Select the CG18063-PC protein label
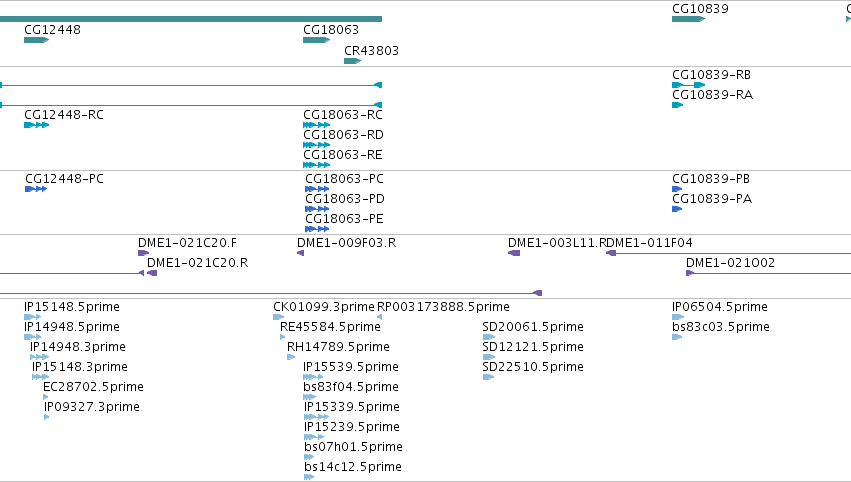 (x=344, y=179)
